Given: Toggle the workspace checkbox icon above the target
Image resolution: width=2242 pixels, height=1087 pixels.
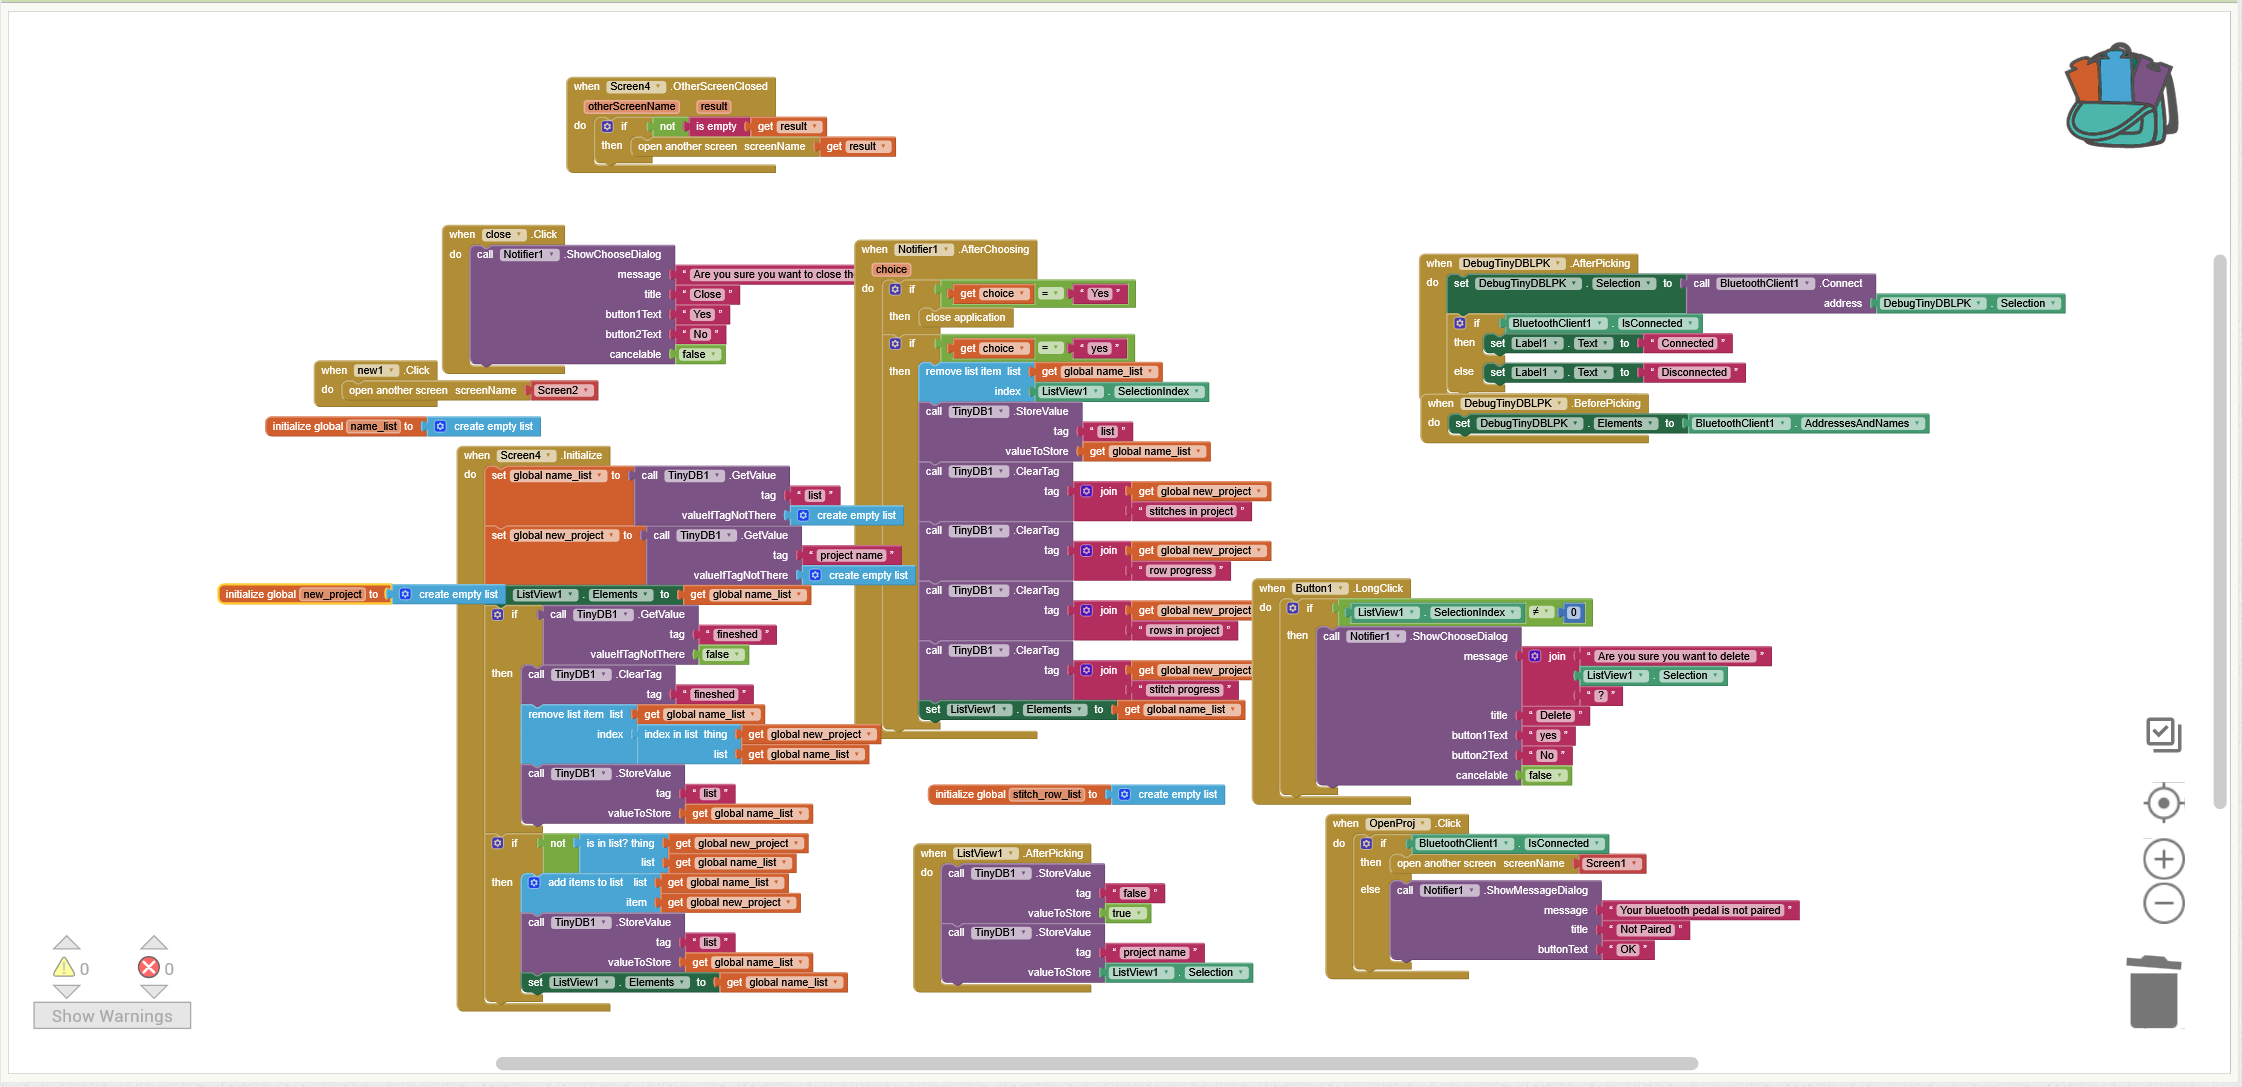Looking at the screenshot, I should pyautogui.click(x=2163, y=735).
